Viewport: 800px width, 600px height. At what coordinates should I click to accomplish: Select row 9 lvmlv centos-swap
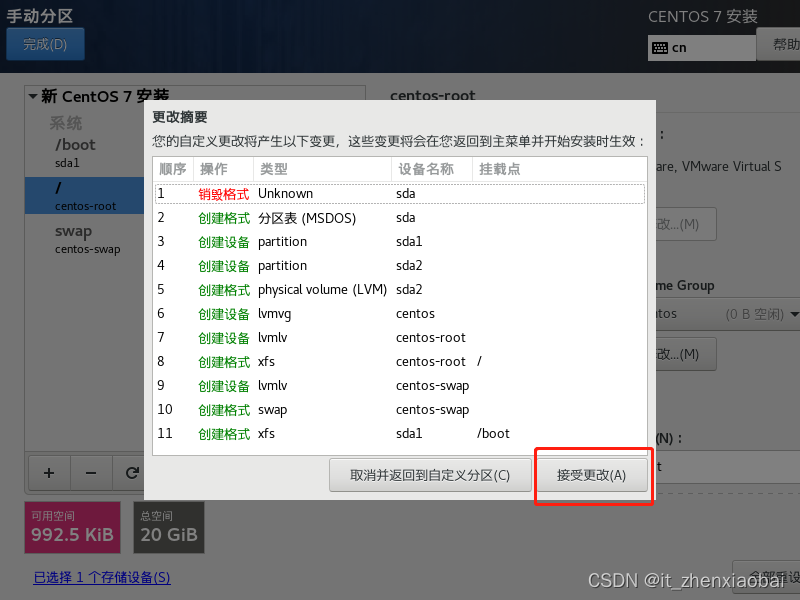400,386
